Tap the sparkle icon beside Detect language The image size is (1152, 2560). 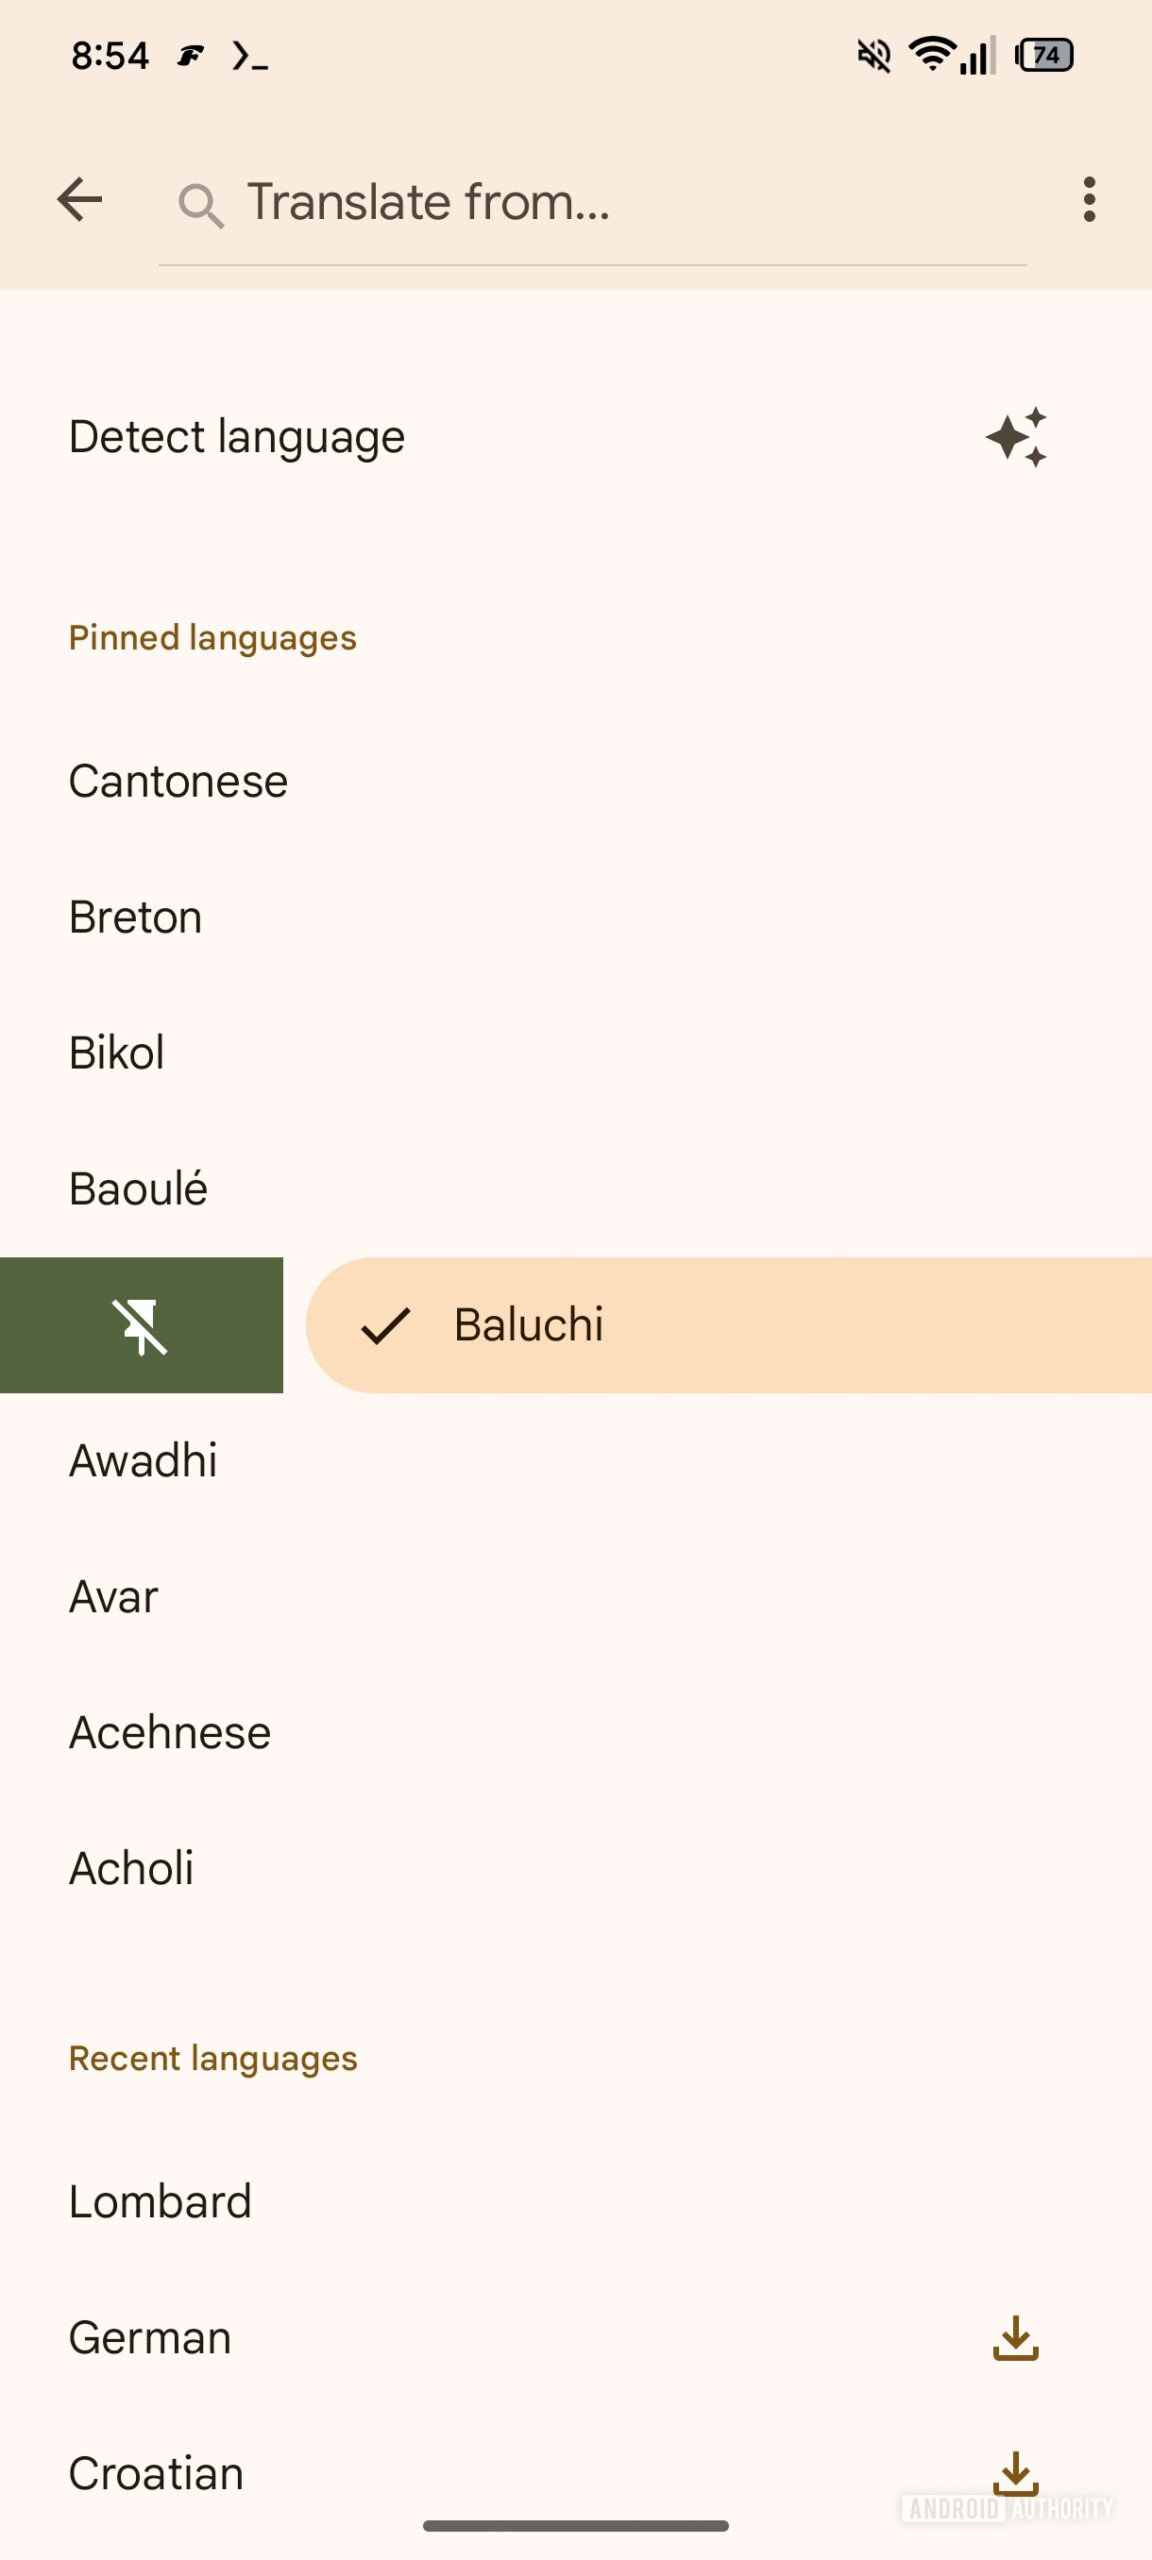pyautogui.click(x=1016, y=437)
